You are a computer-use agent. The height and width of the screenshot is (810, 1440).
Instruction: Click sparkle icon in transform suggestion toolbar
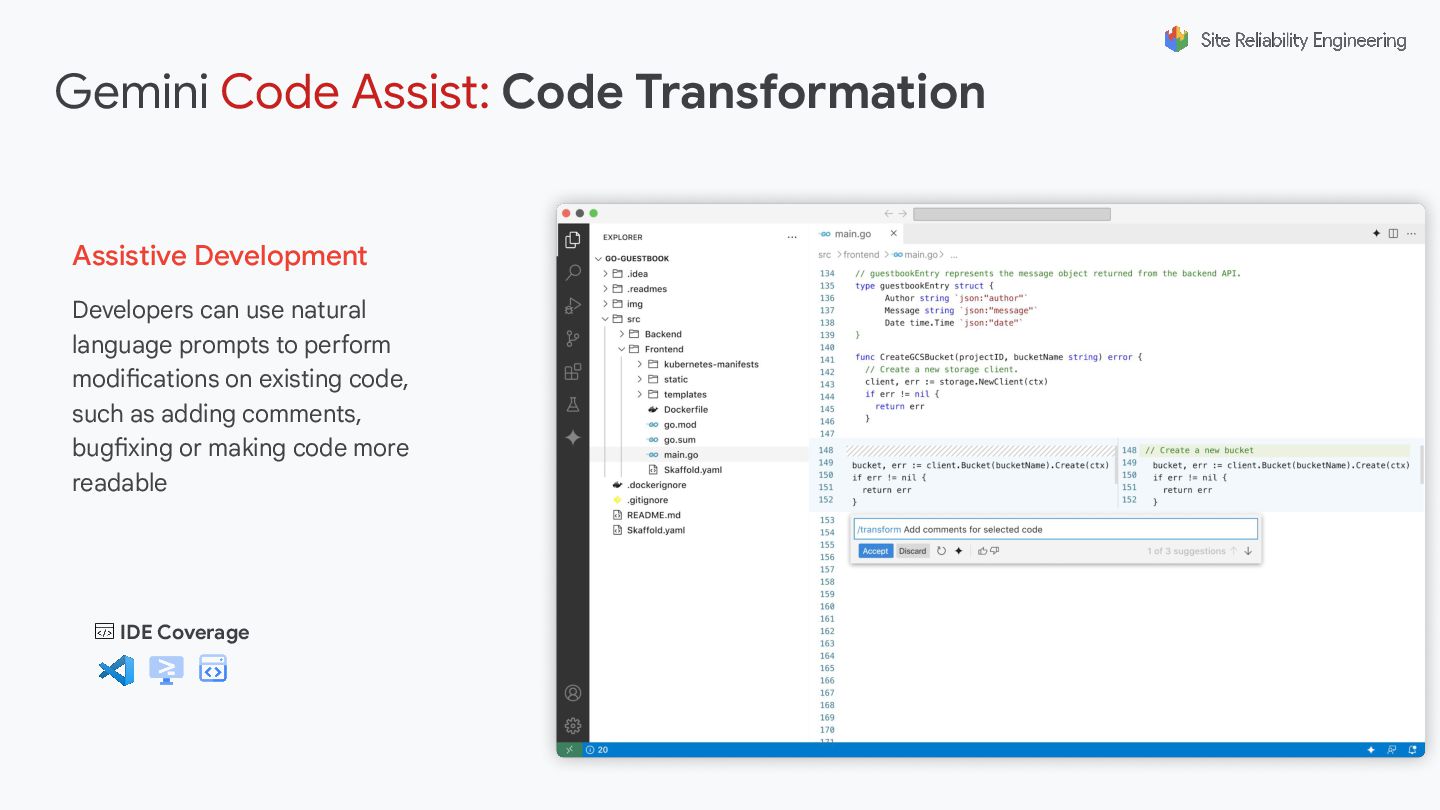coord(959,551)
